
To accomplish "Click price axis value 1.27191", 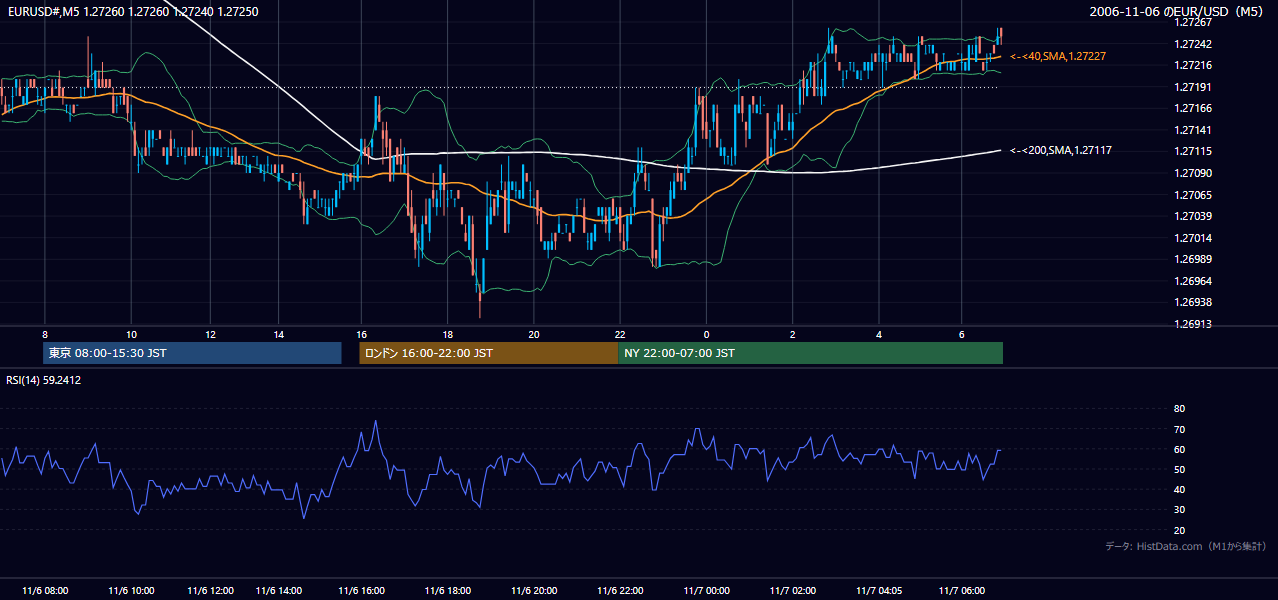I will (1195, 87).
